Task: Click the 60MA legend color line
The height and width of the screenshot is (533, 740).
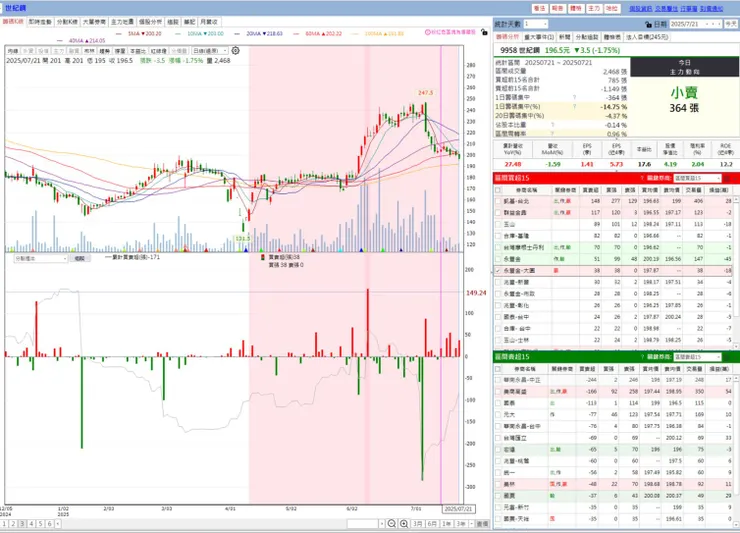Action: tap(296, 34)
